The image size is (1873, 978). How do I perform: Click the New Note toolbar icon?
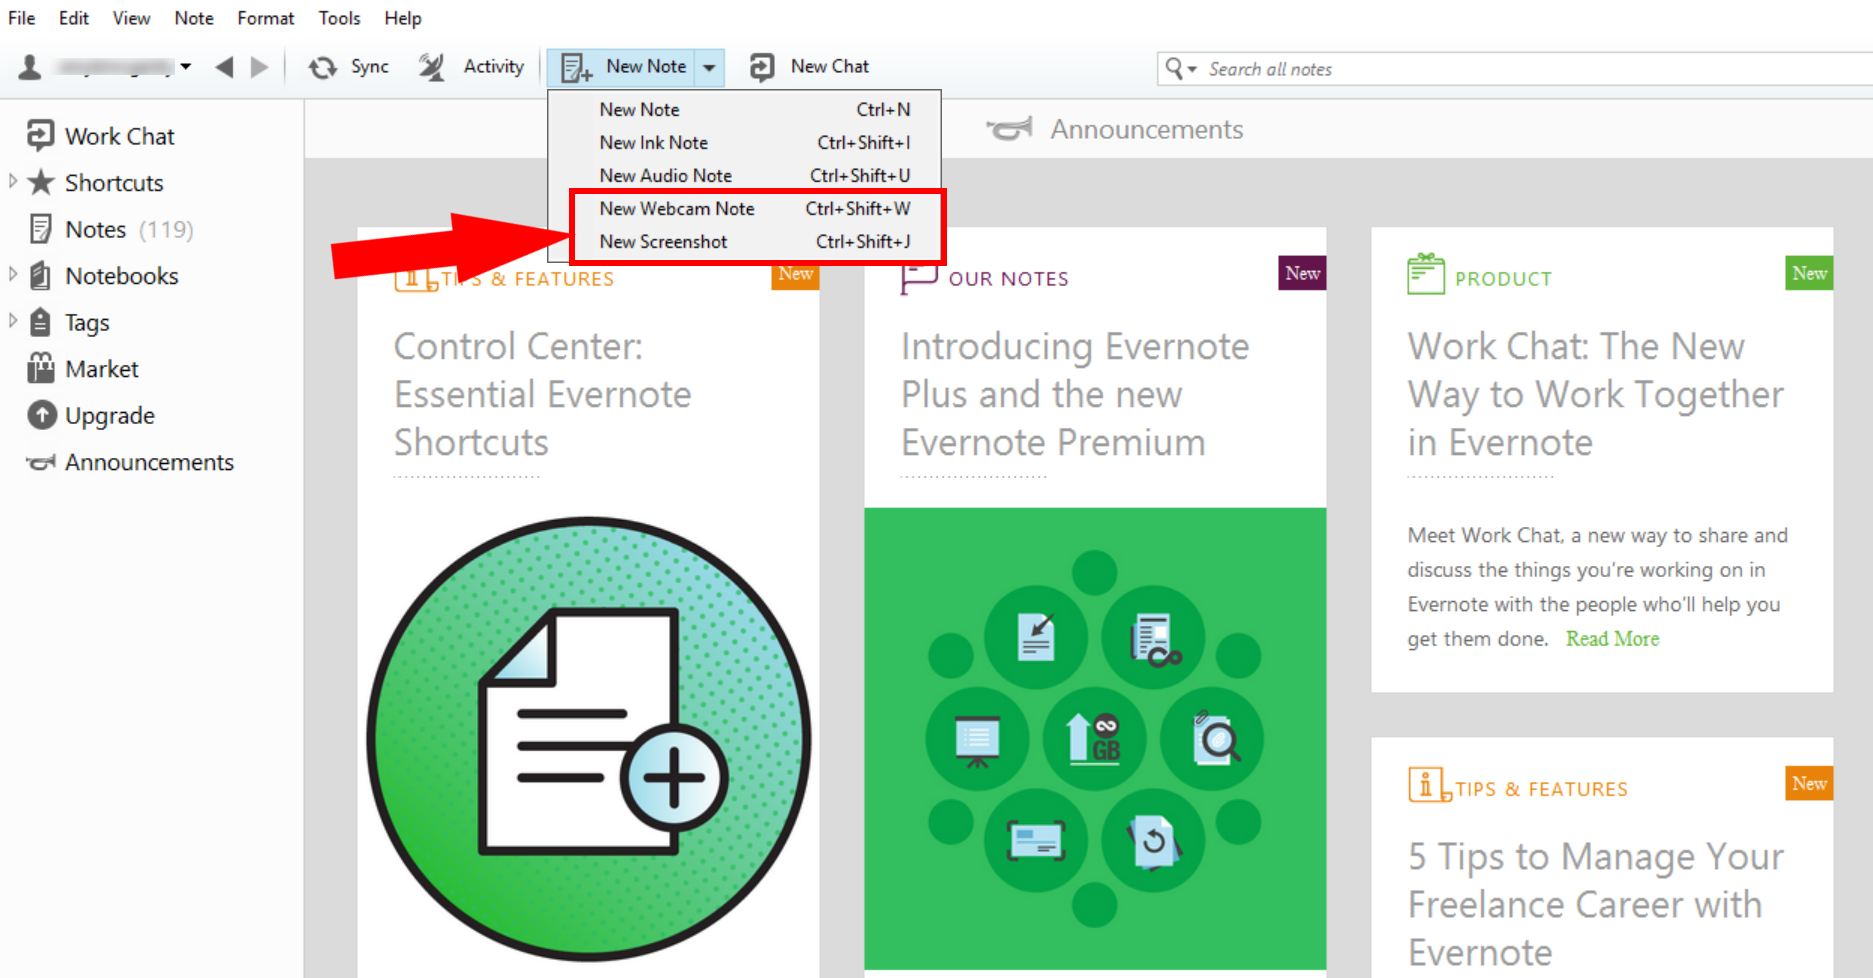tap(575, 66)
